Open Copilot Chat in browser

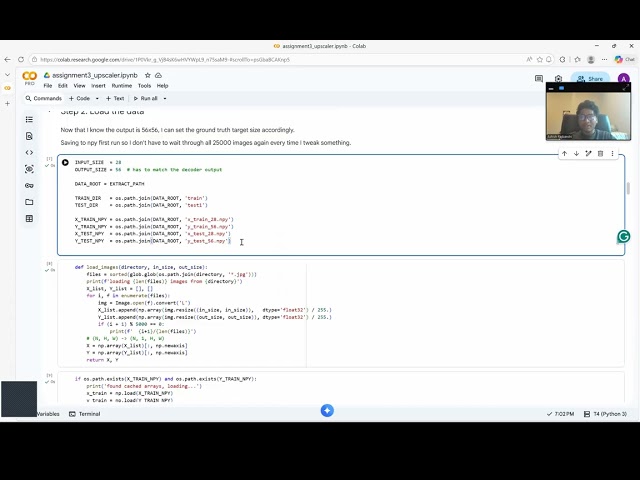coord(625,60)
